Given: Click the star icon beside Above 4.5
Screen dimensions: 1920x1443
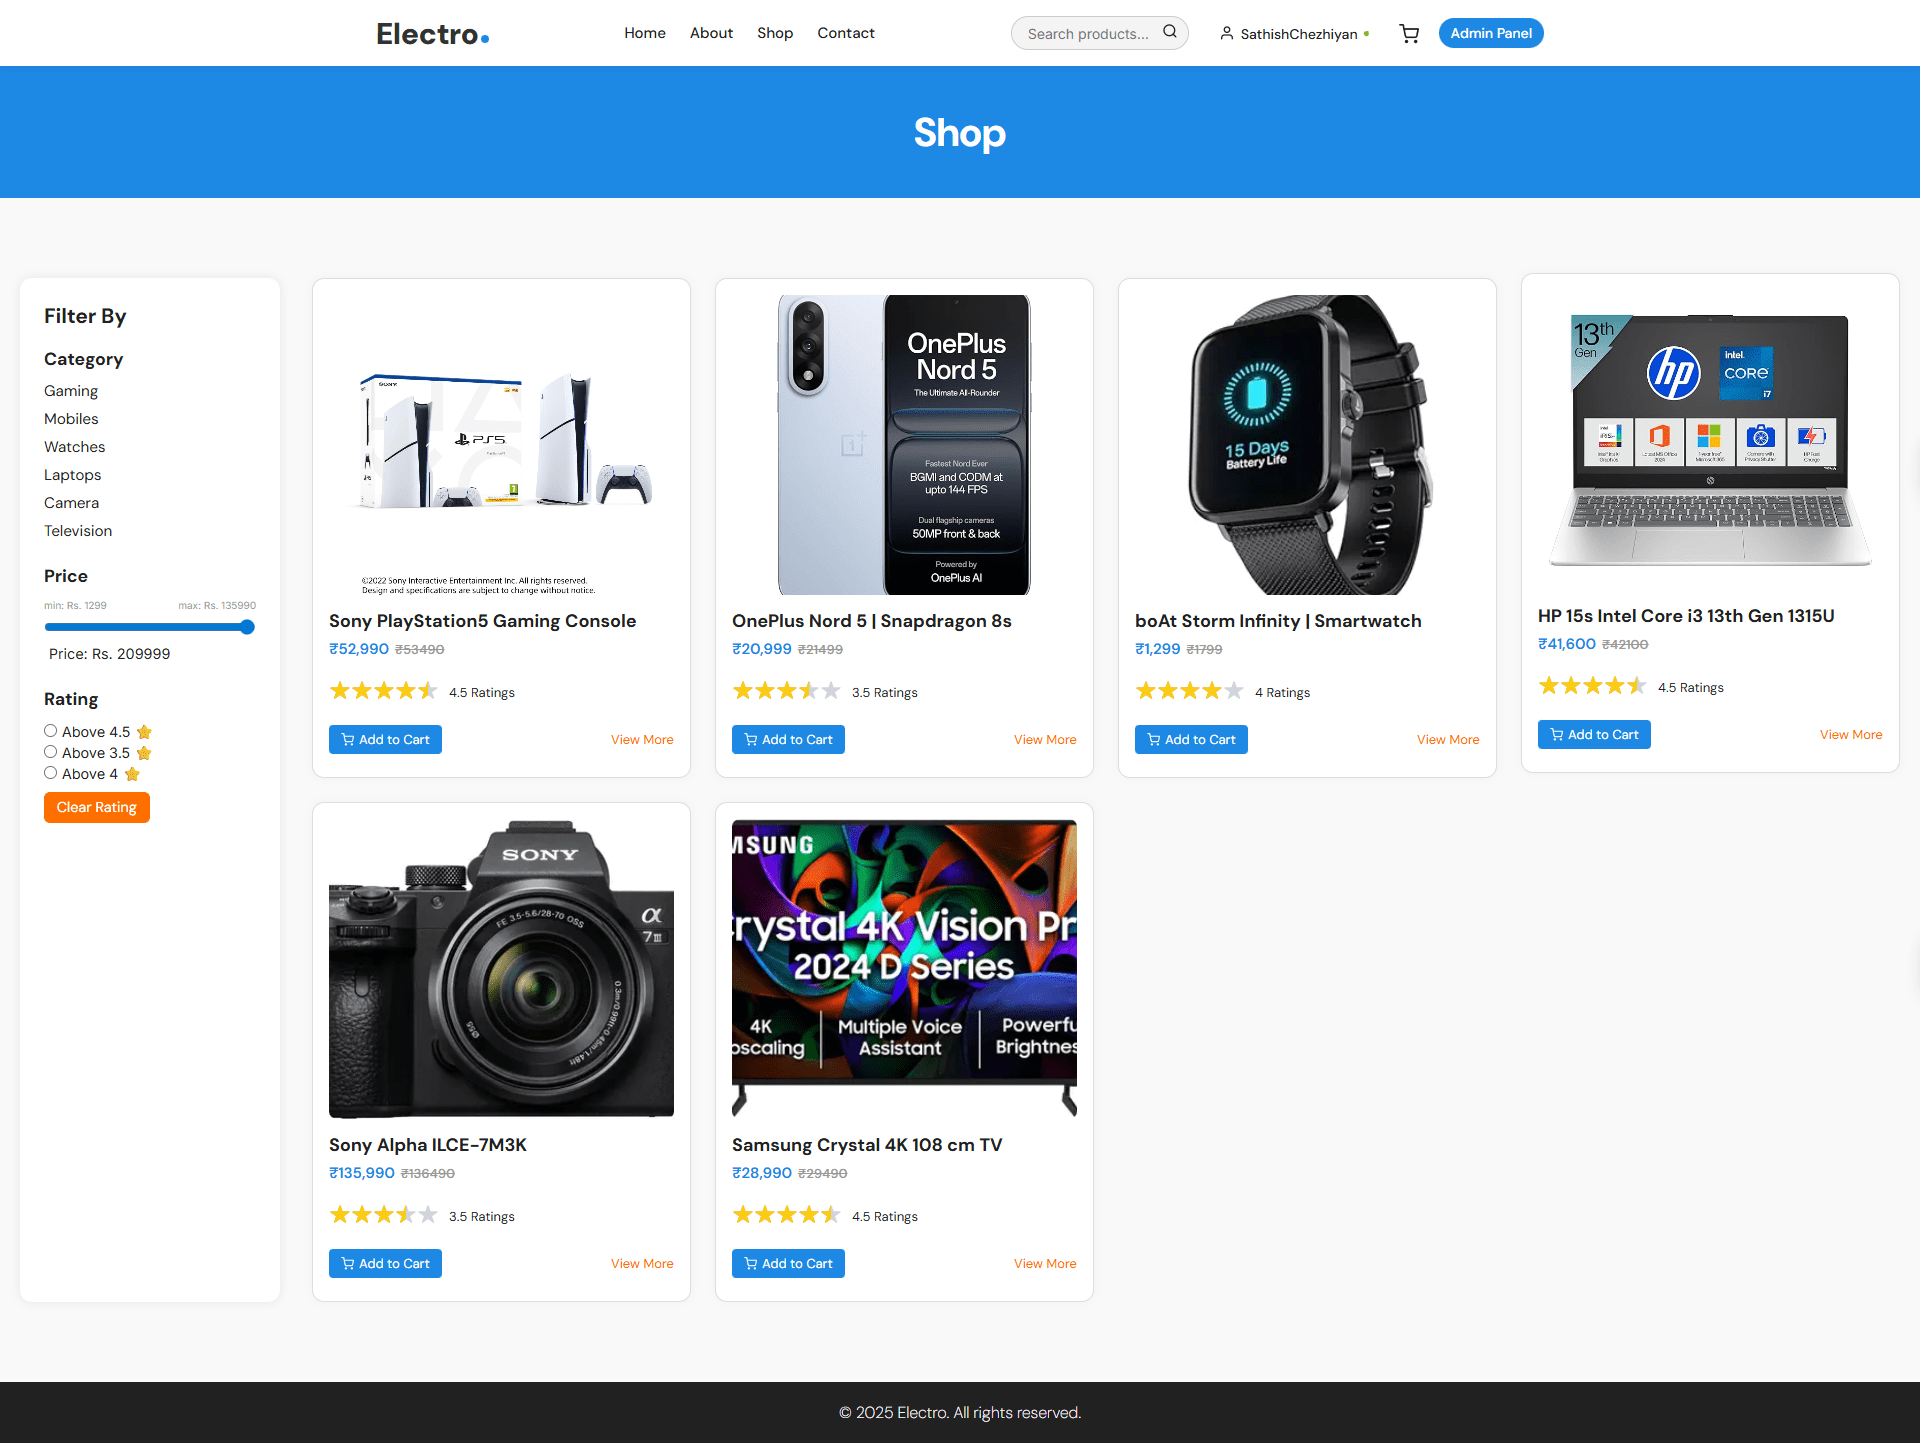Looking at the screenshot, I should 144,732.
